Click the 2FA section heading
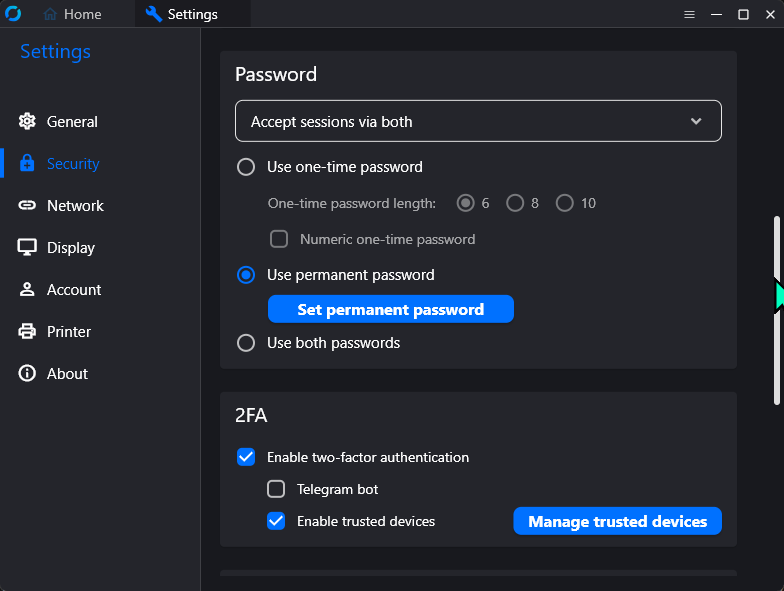This screenshot has width=784, height=591. [x=251, y=415]
